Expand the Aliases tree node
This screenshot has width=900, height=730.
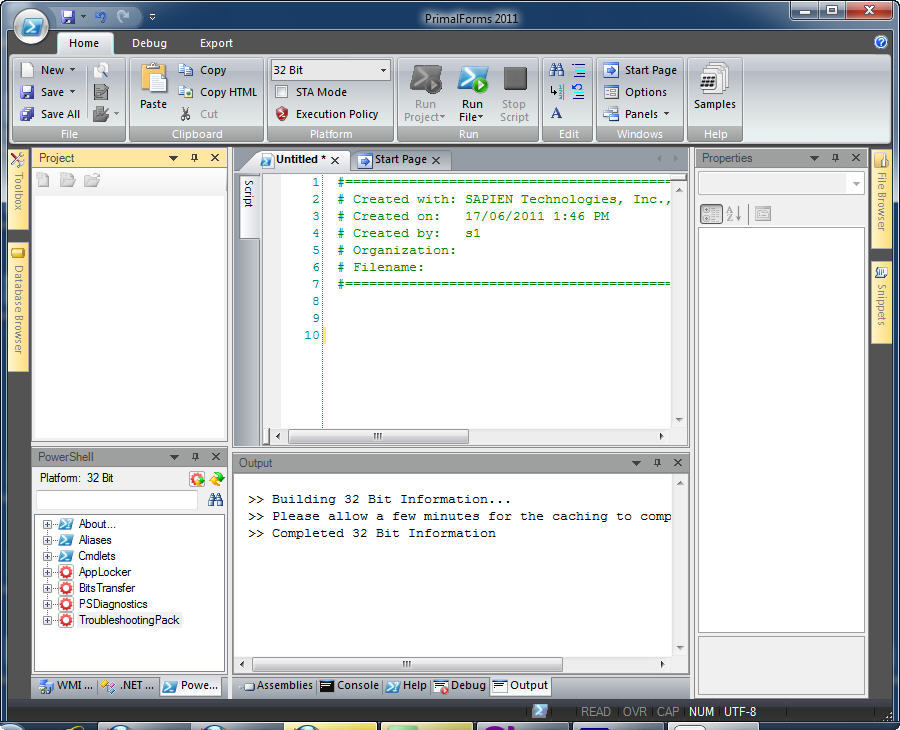[x=47, y=540]
